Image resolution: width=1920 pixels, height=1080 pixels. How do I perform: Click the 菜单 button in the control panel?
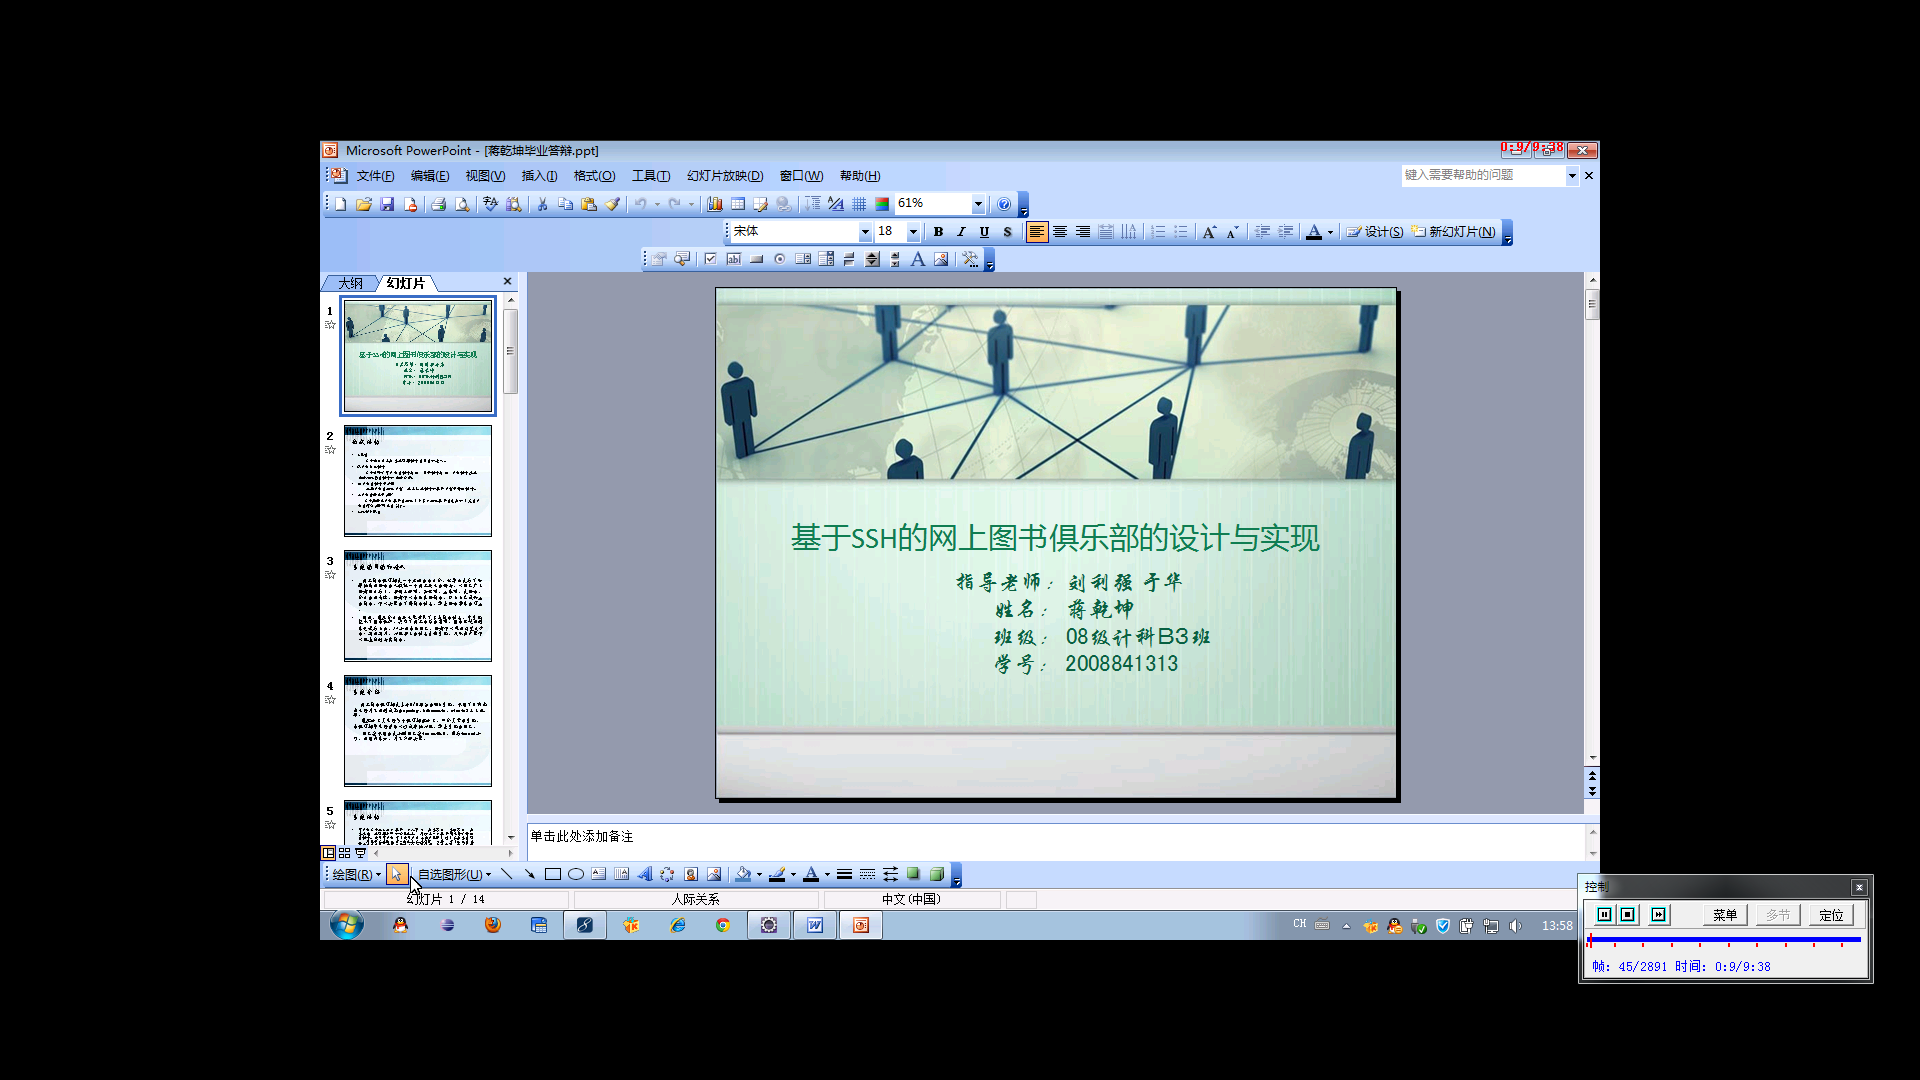1725,915
